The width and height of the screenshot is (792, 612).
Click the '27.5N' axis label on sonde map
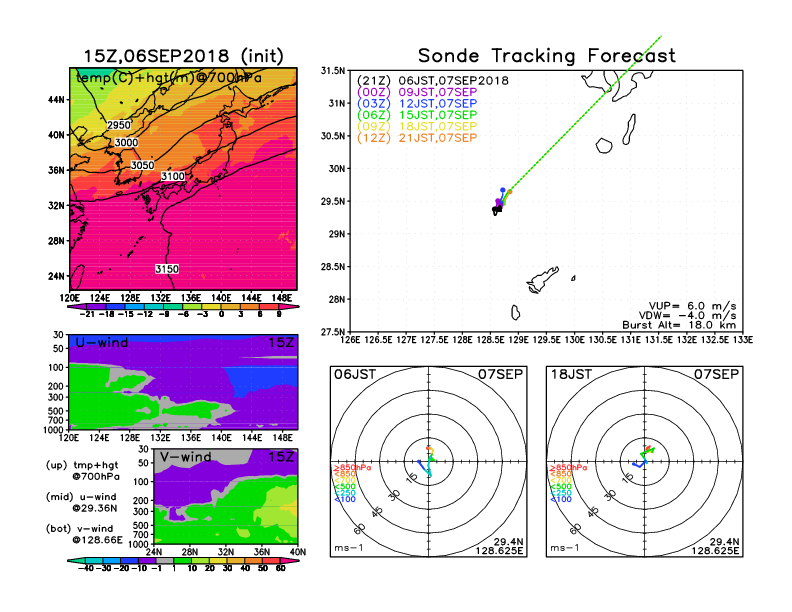(333, 332)
